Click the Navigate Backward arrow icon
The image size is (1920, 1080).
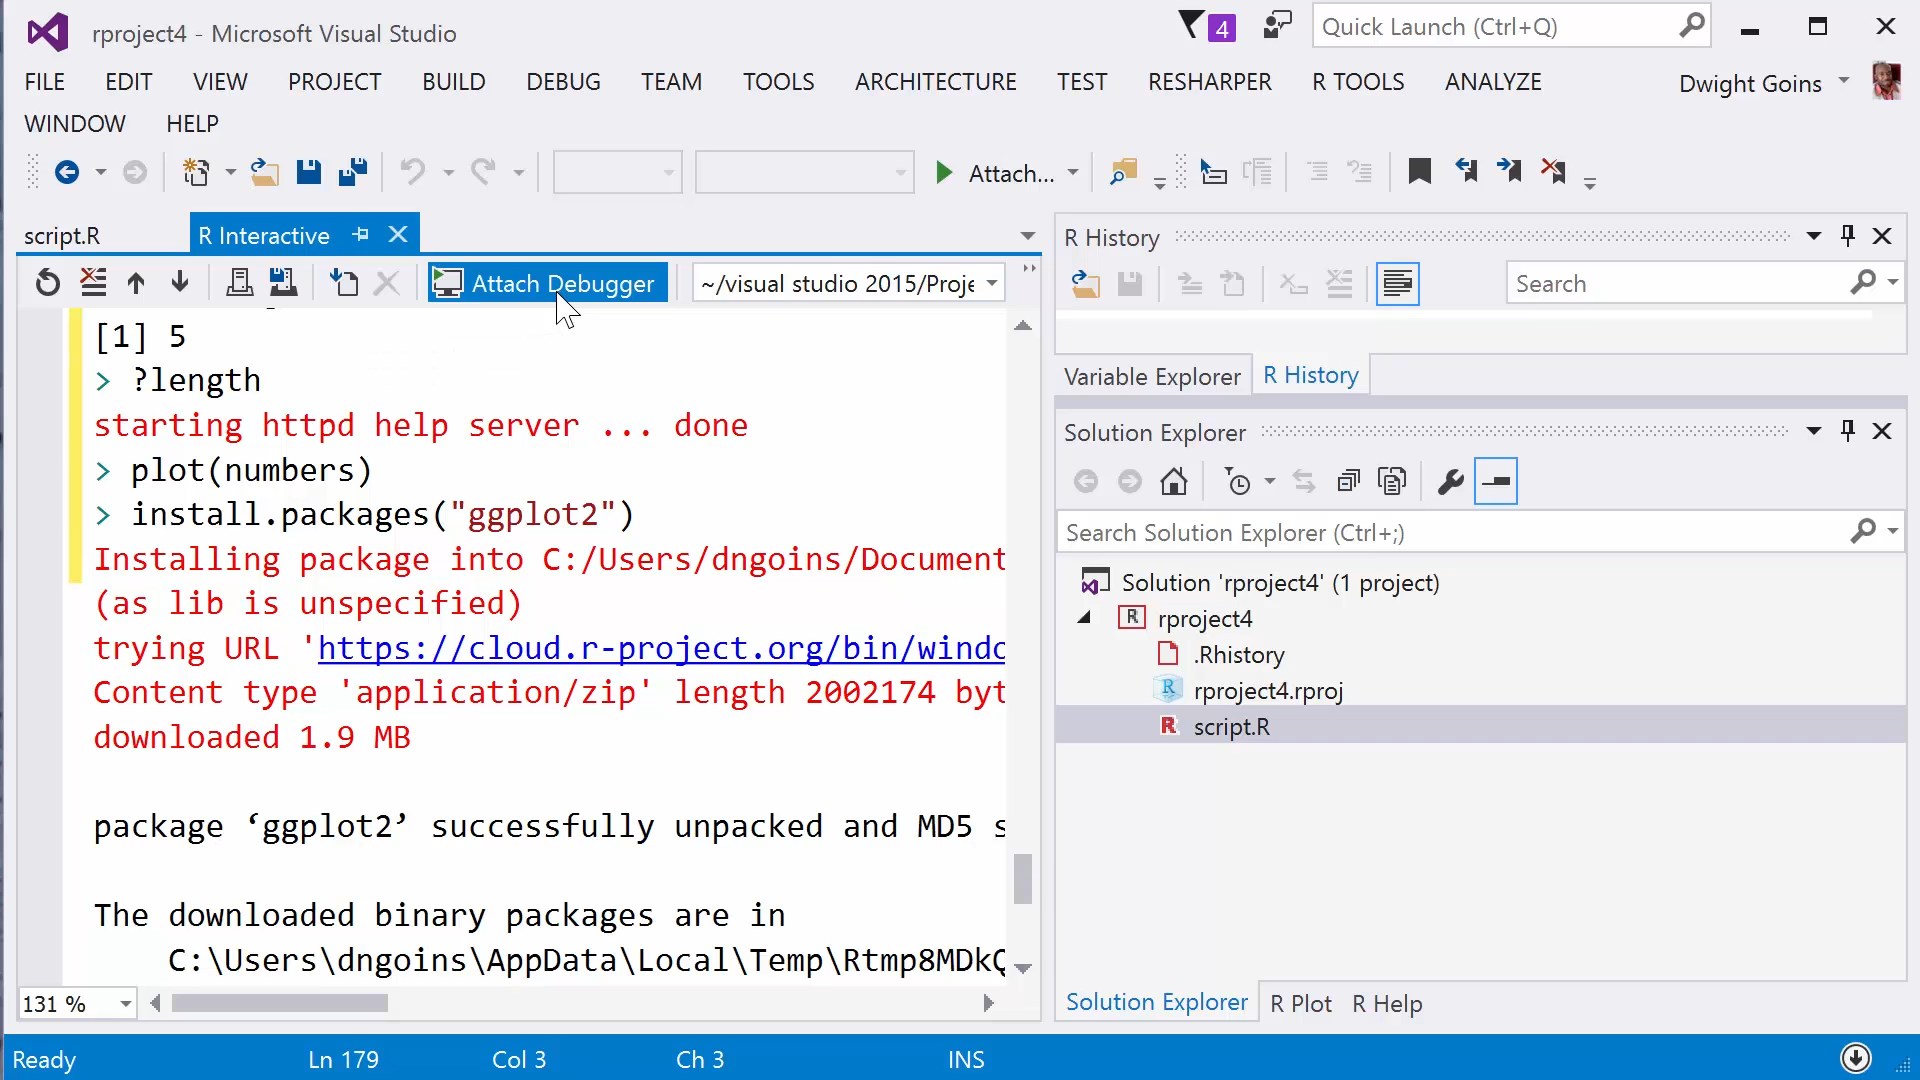(x=67, y=173)
